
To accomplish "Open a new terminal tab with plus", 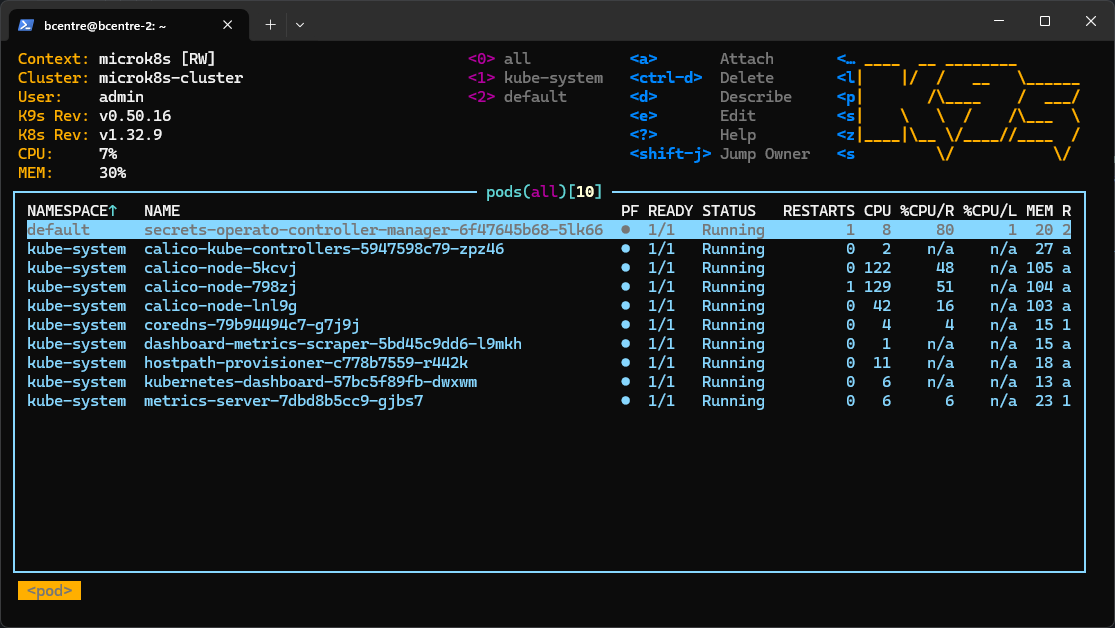I will tap(270, 24).
